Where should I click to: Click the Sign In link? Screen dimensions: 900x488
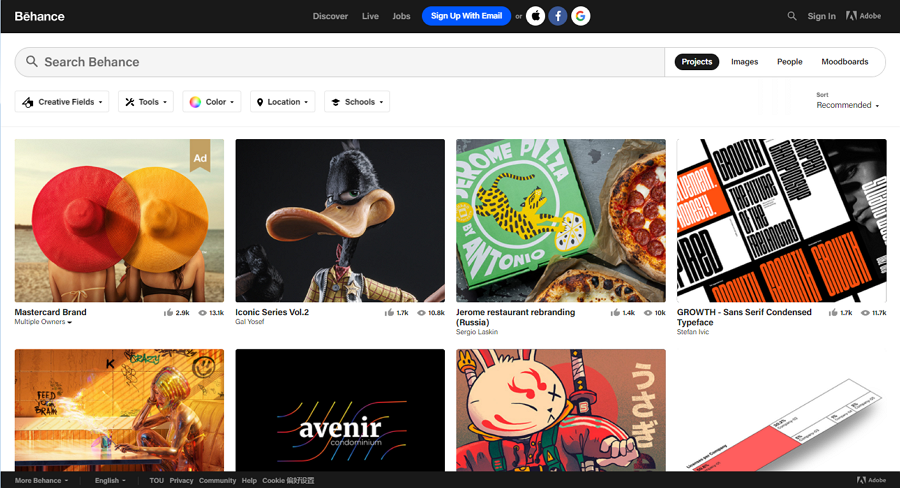point(821,16)
